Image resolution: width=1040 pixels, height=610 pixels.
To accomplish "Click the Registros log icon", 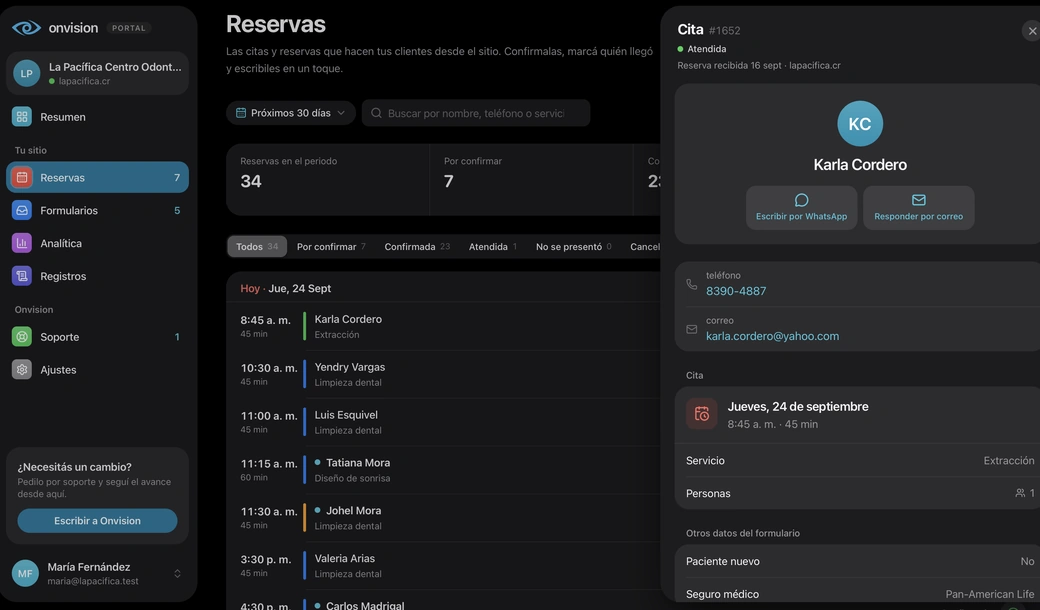I will pos(22,276).
